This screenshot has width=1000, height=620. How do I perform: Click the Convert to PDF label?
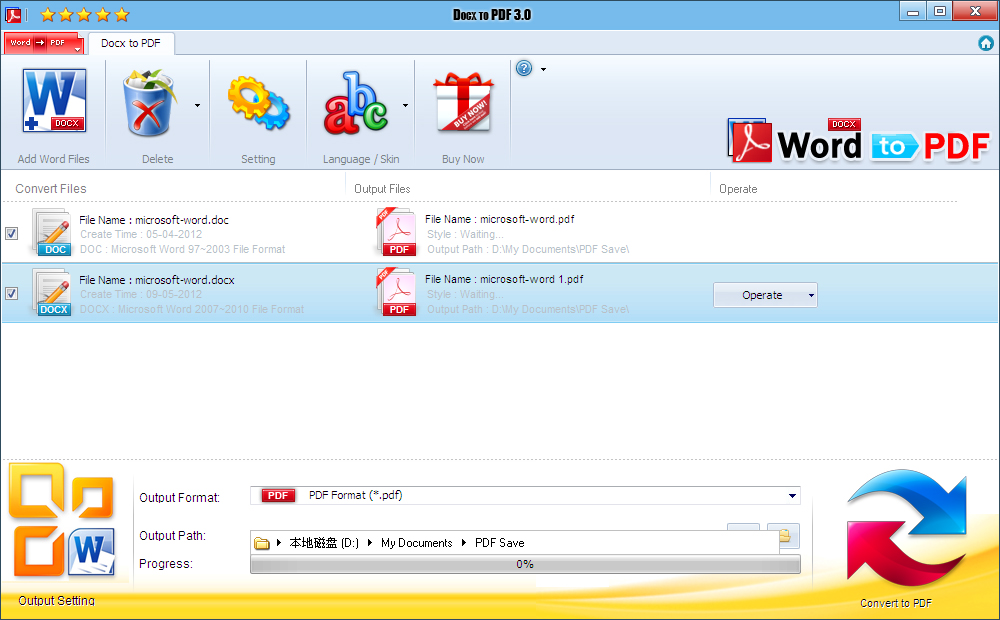click(895, 603)
